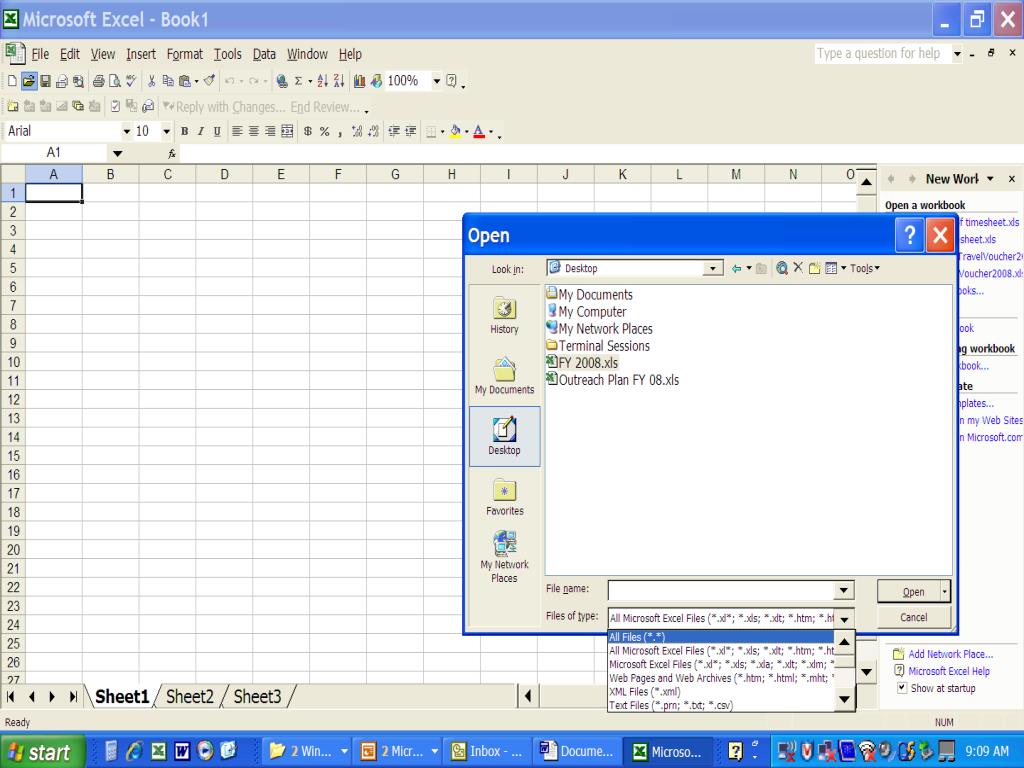
Task: Create a new folder in the Open dialog
Action: pos(814,268)
